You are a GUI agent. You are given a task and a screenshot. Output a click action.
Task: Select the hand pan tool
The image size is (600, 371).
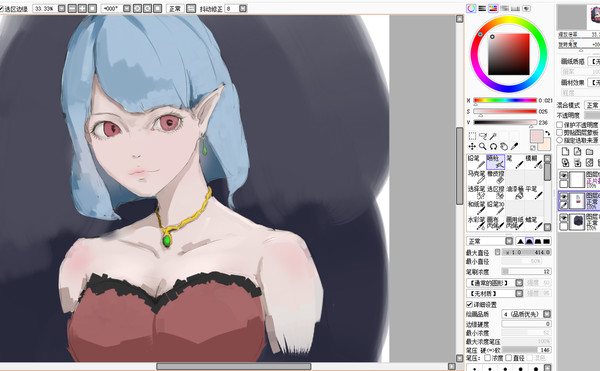504,146
